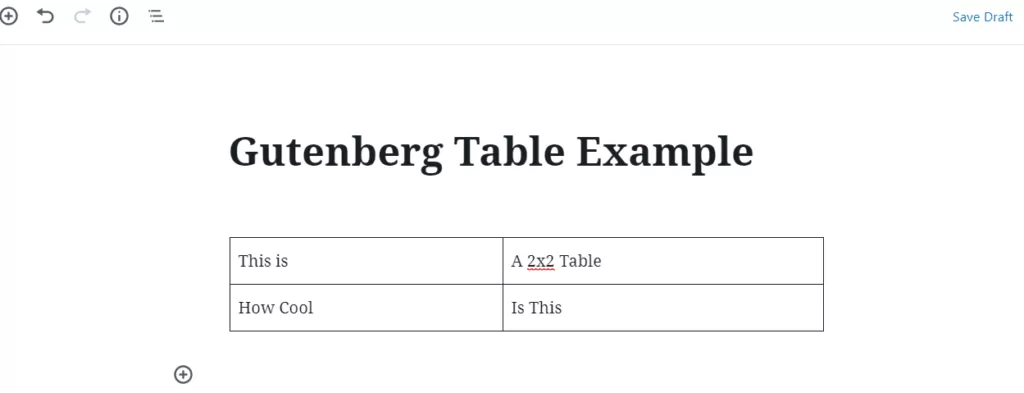Add a block below the table

(x=183, y=374)
